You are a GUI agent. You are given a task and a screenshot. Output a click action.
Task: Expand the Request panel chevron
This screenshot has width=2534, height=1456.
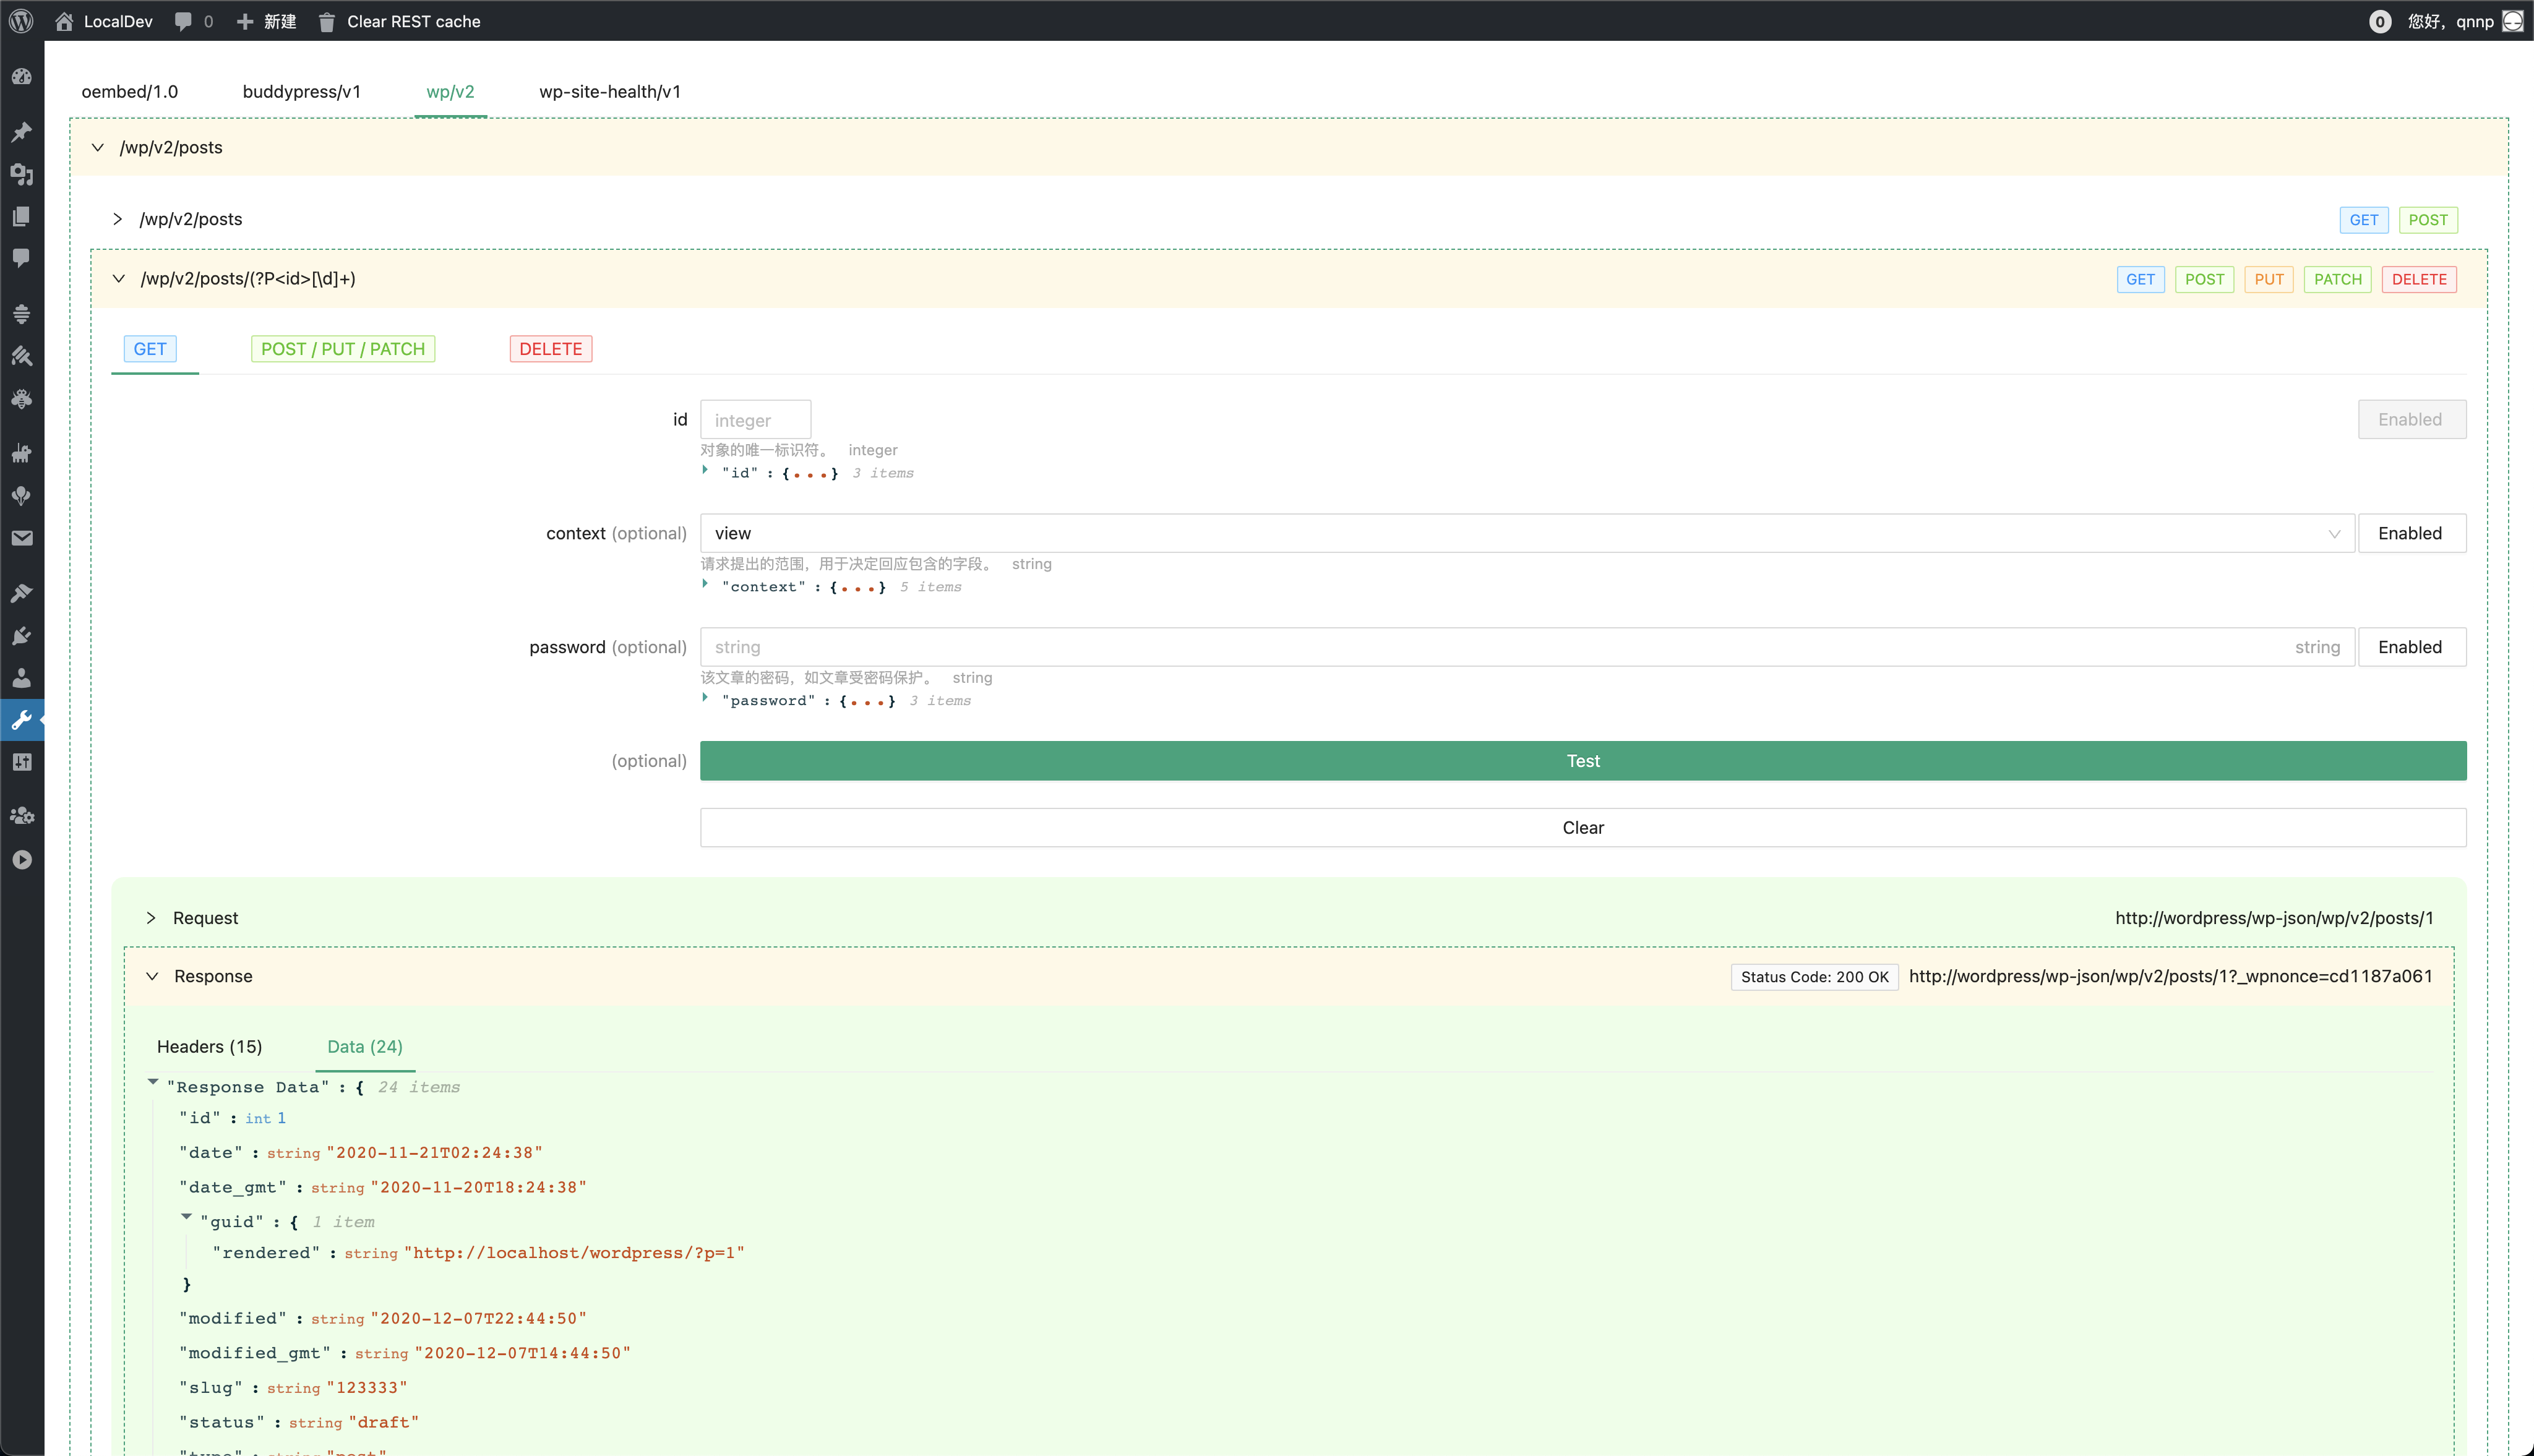point(150,918)
